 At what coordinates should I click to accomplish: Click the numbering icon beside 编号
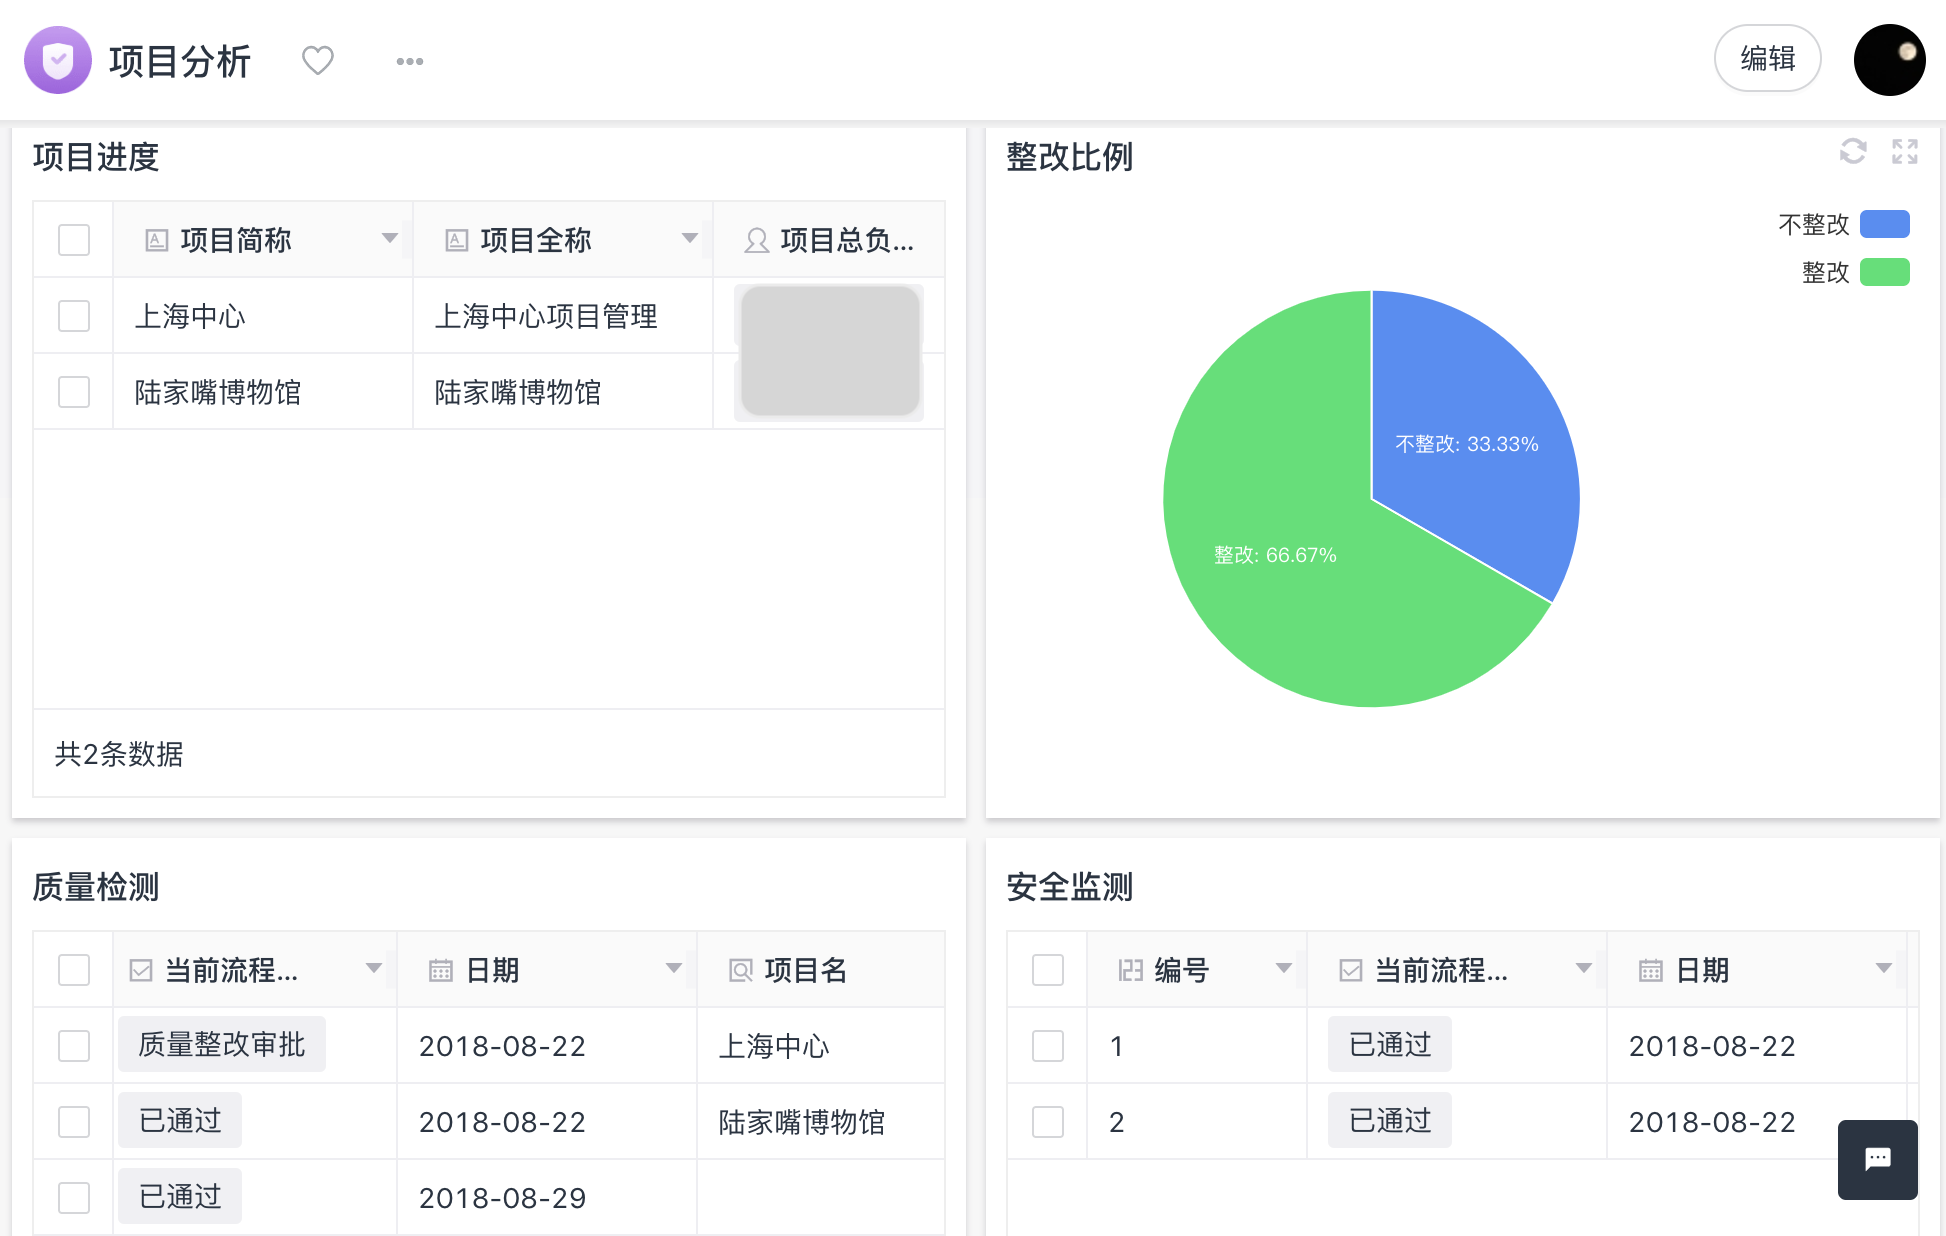point(1131,970)
